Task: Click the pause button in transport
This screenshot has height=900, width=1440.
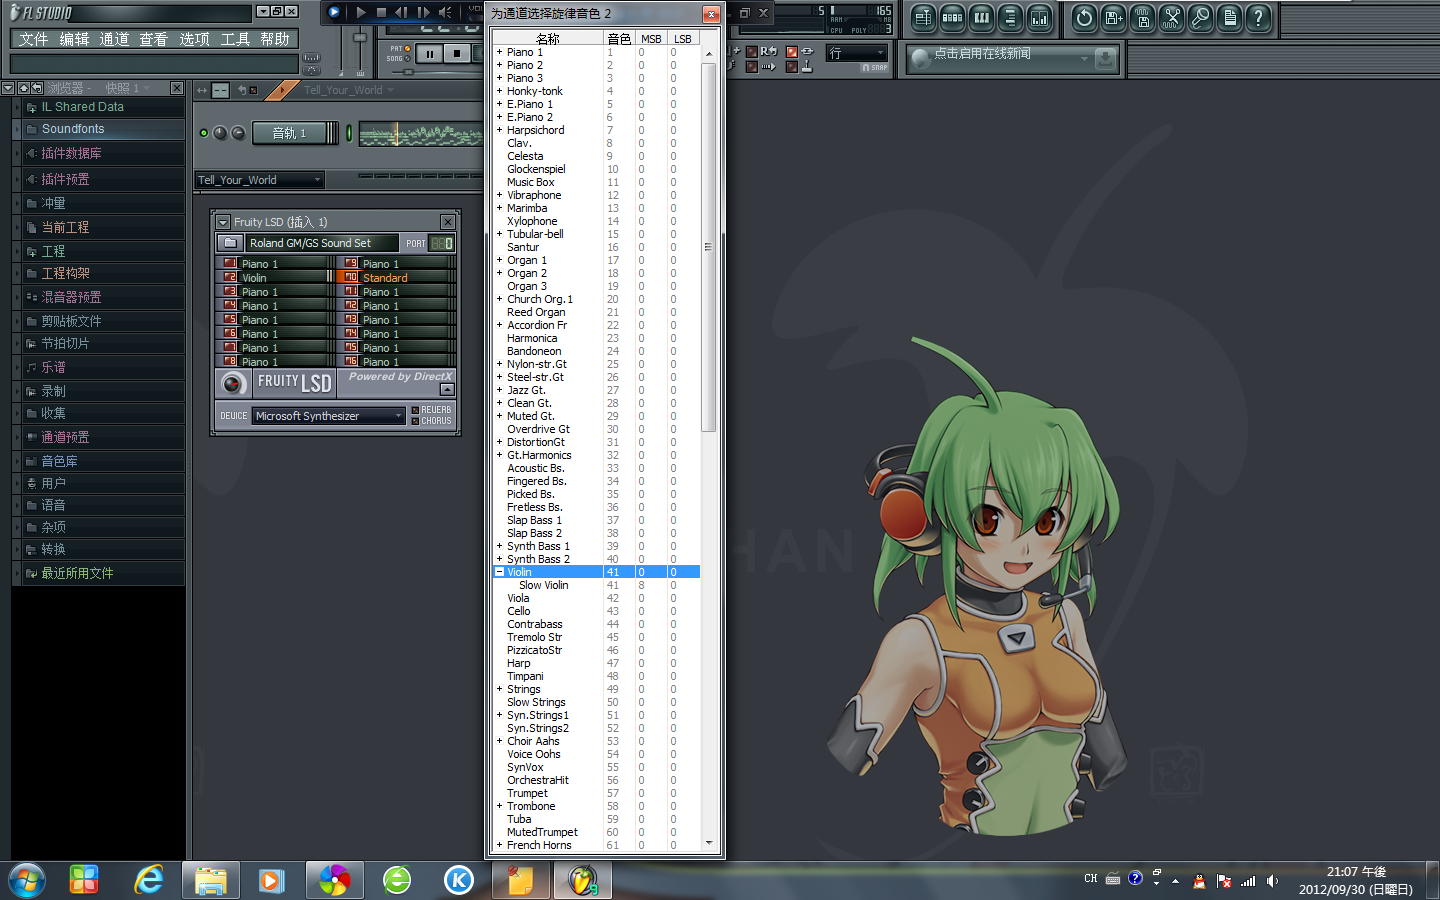Action: (x=430, y=54)
